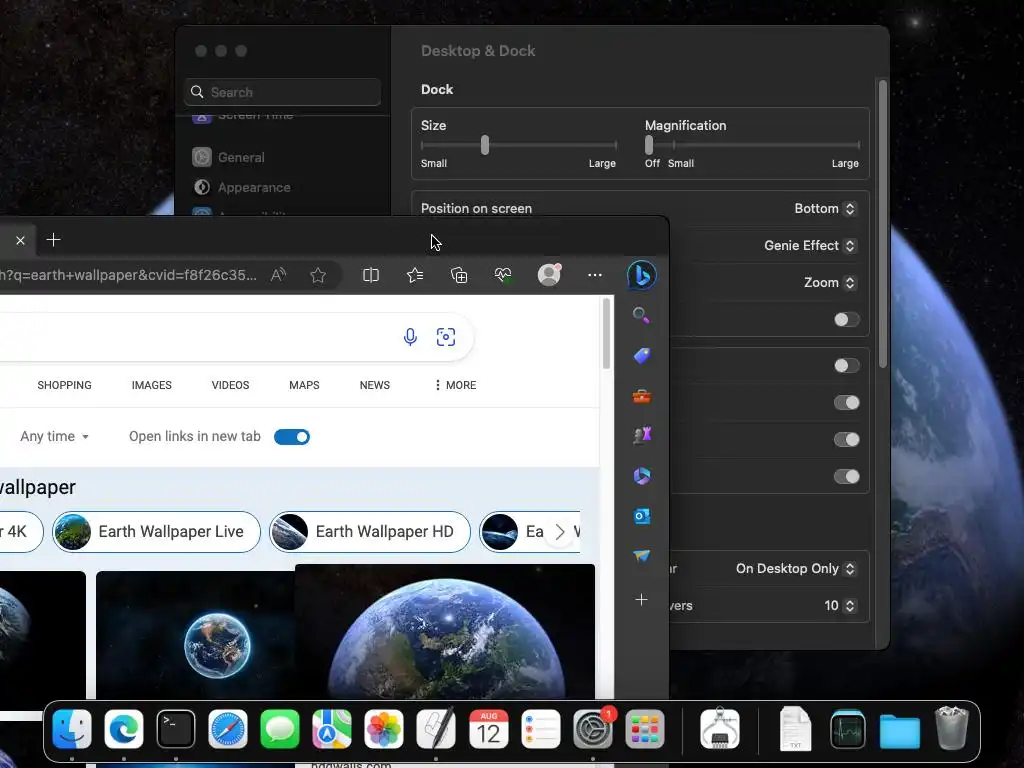Open On Desktop Only dropdown
The width and height of the screenshot is (1024, 768).
coord(795,569)
